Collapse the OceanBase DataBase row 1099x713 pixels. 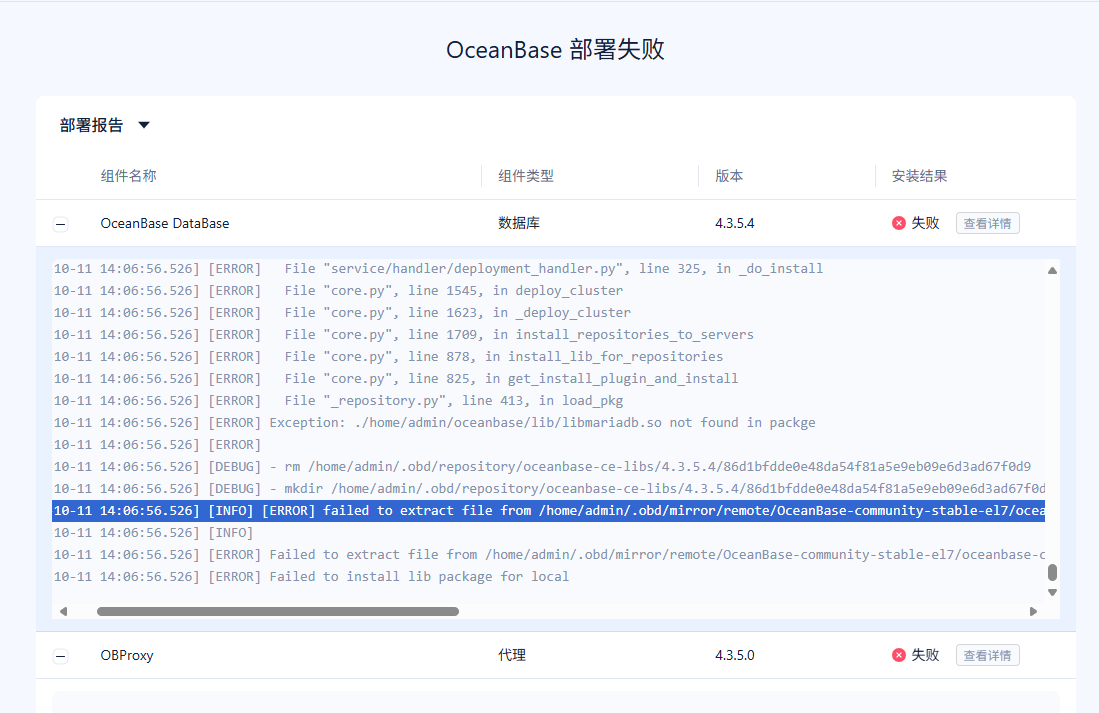(x=61, y=224)
